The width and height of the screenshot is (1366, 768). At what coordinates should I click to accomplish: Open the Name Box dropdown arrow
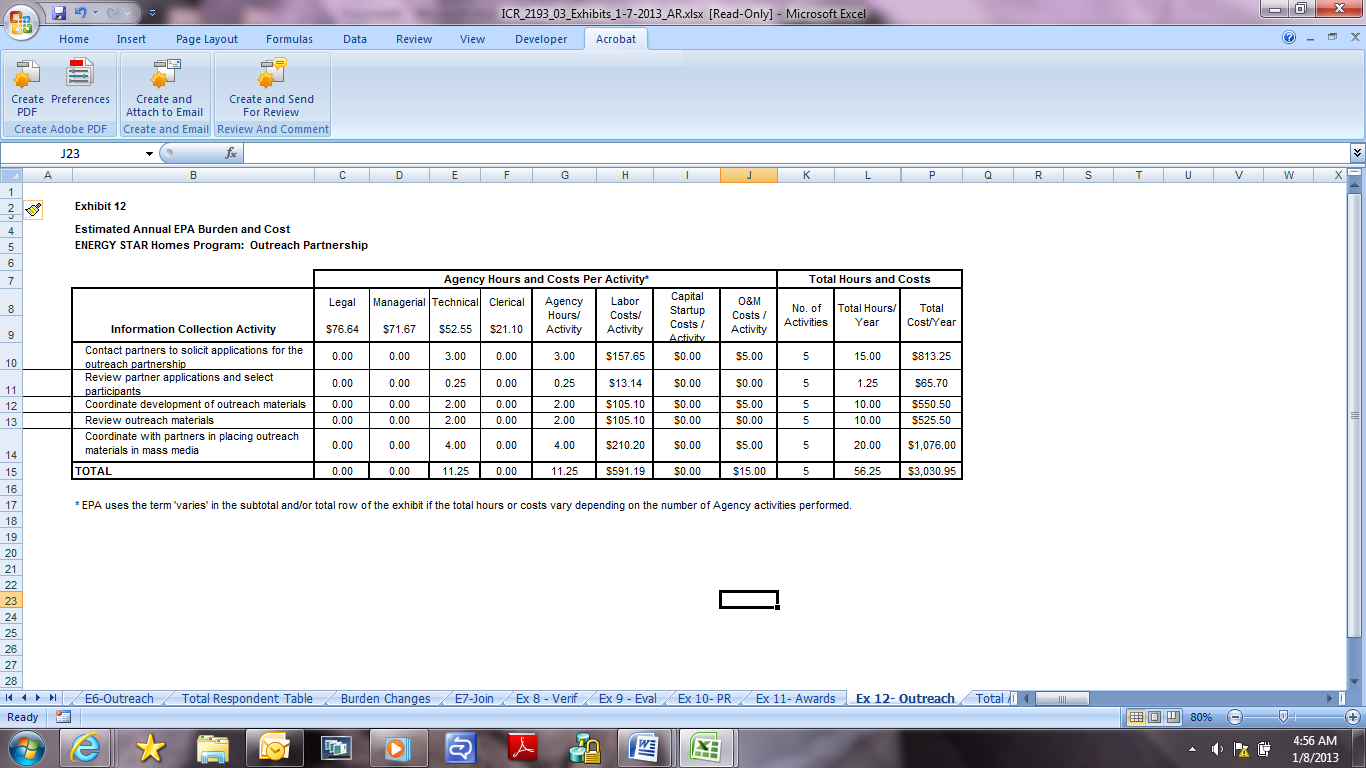point(149,154)
